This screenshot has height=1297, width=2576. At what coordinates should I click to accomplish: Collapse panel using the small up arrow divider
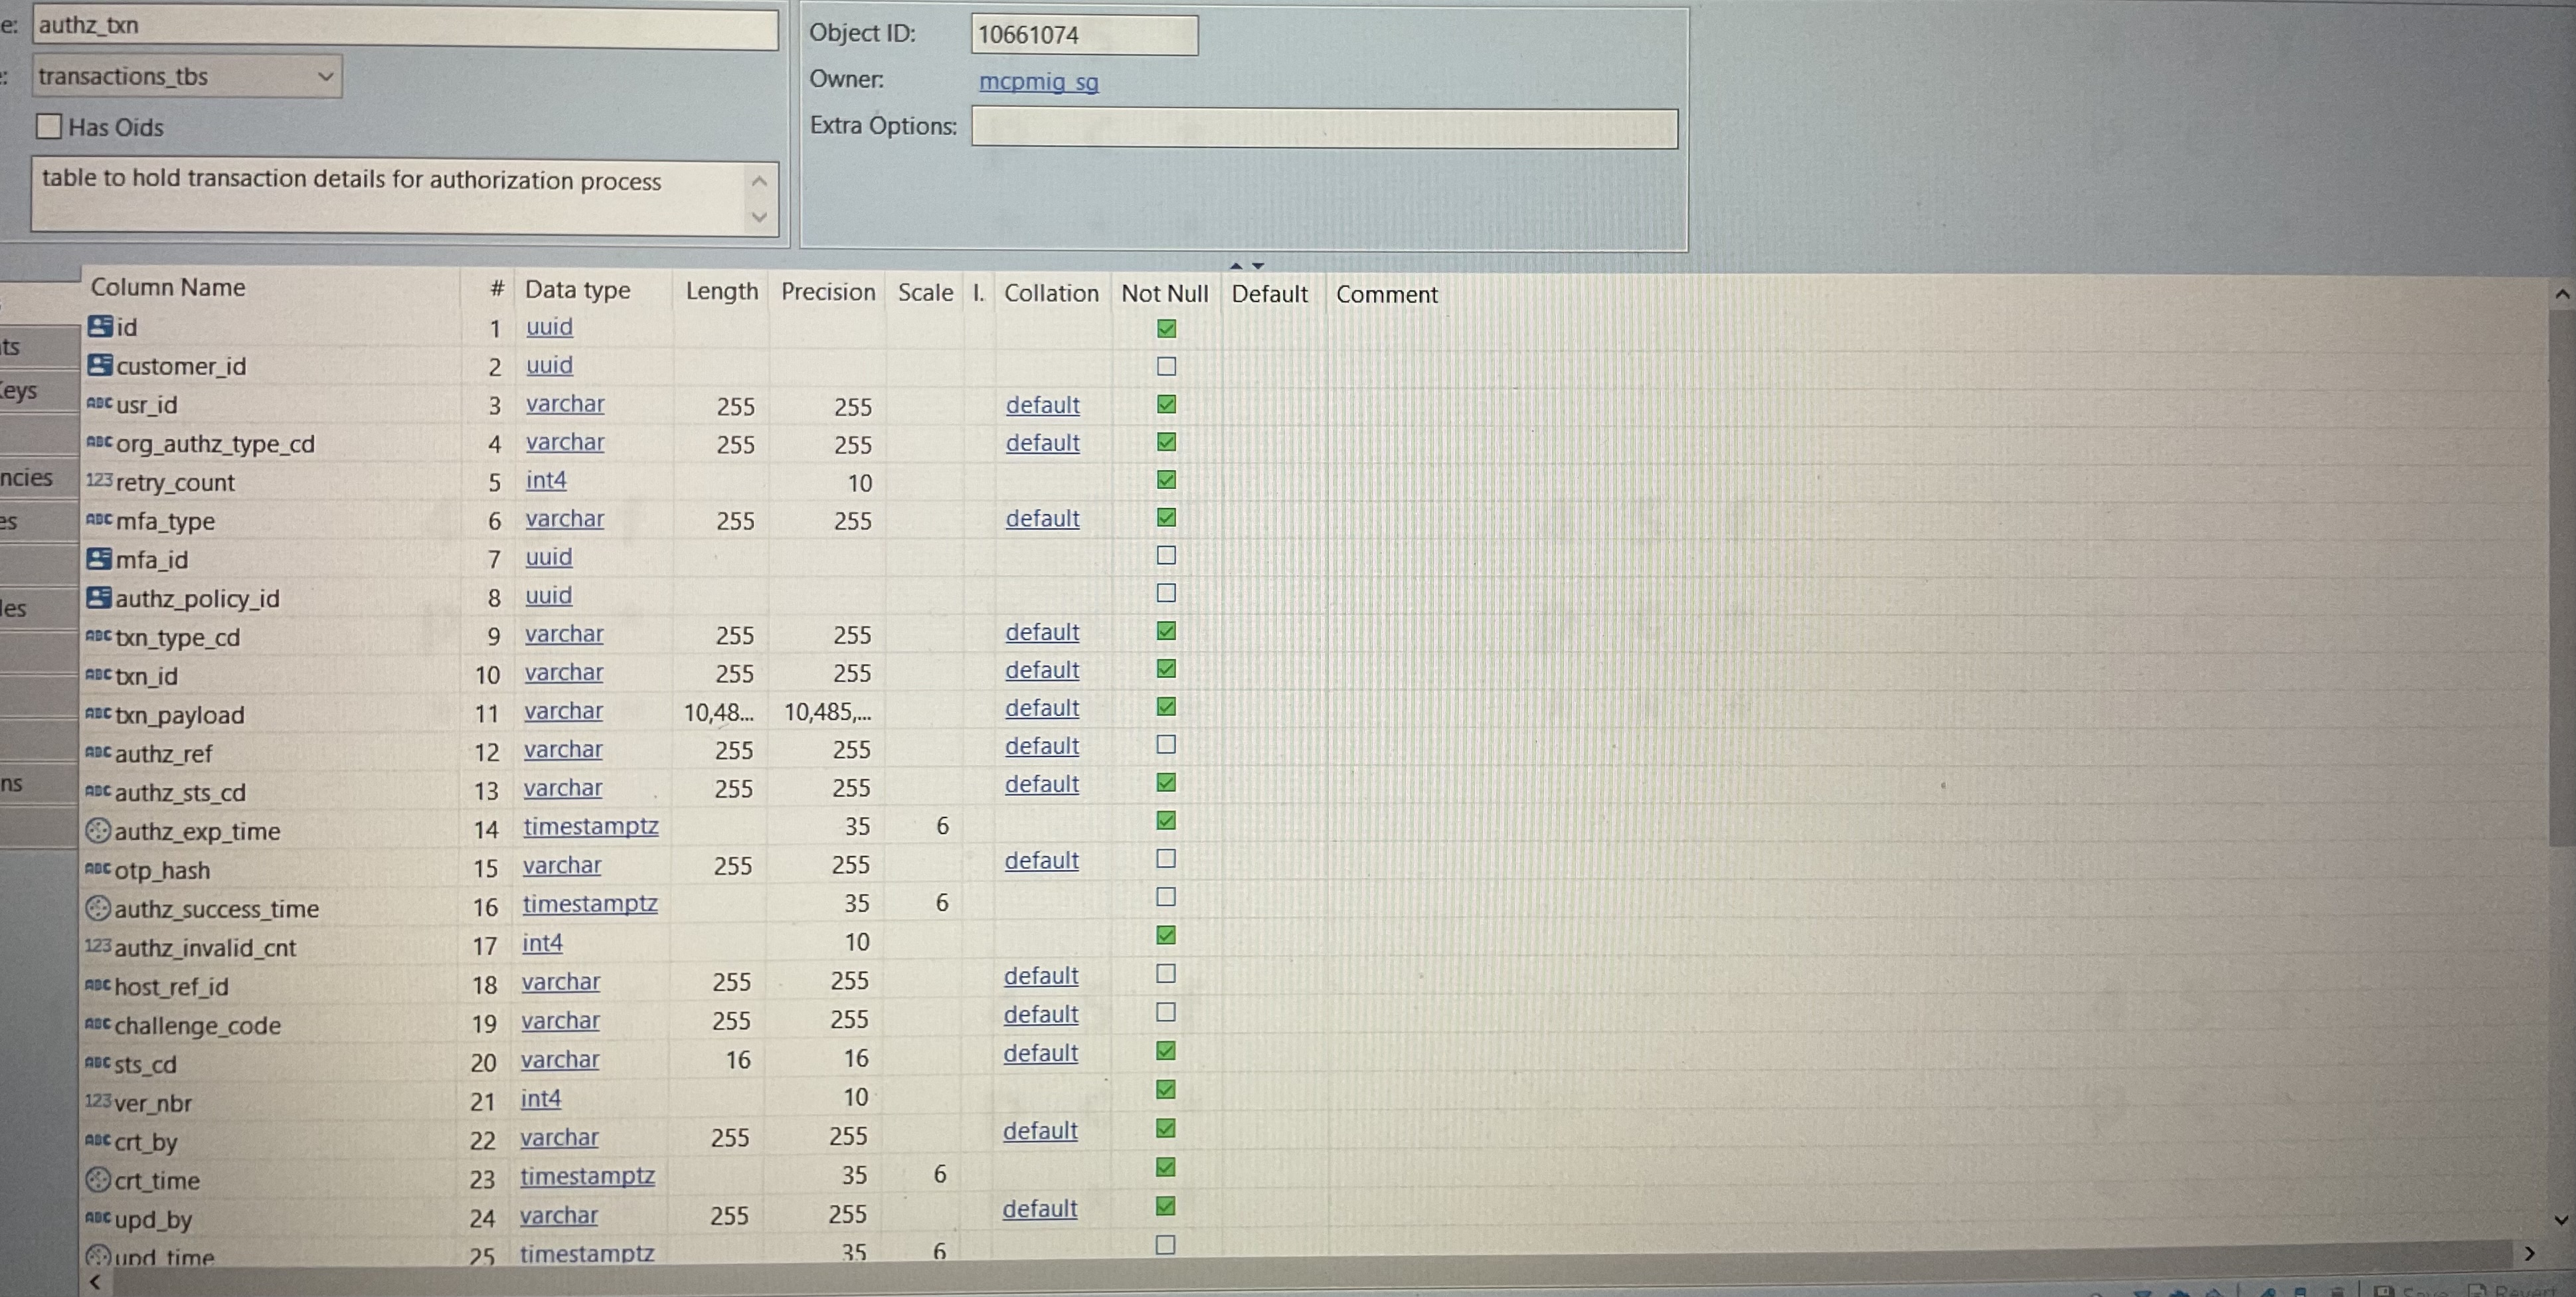point(1236,266)
